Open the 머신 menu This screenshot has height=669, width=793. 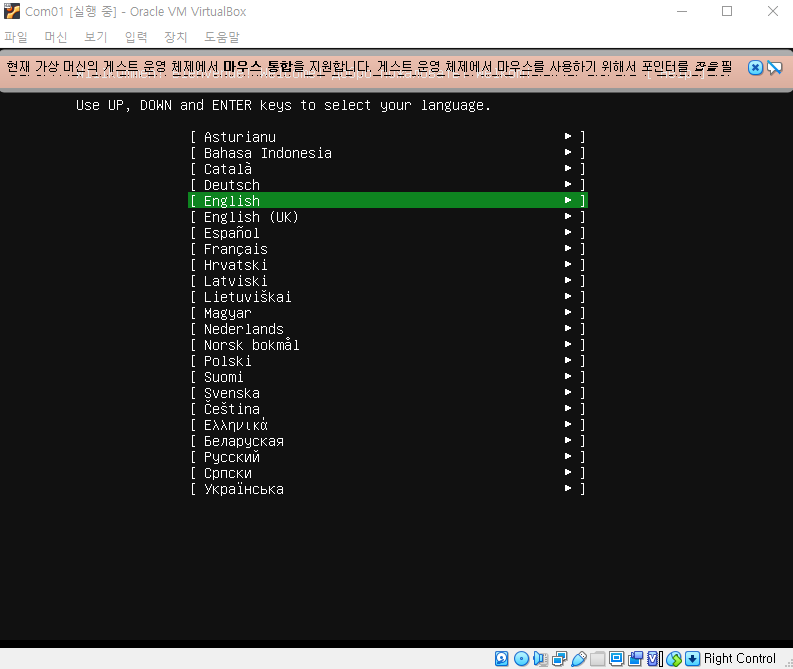56,37
